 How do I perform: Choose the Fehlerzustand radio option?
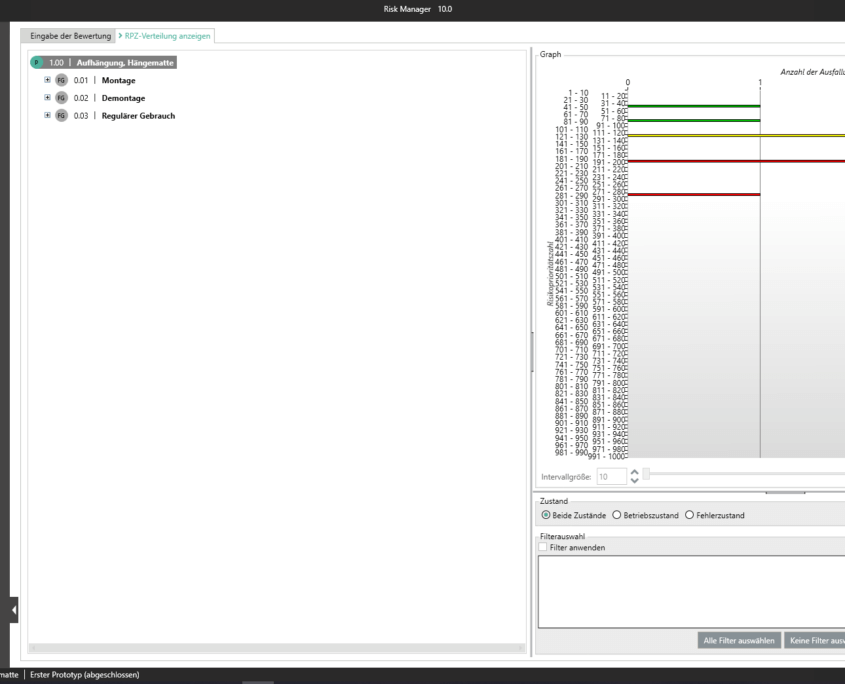tap(689, 515)
